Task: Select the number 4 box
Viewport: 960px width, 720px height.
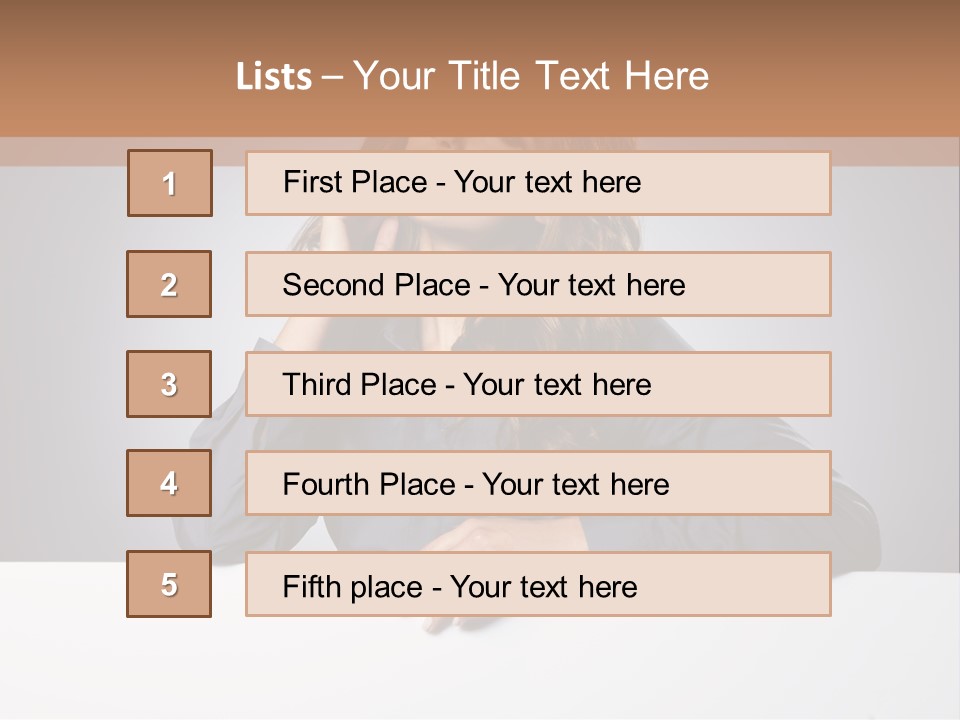Action: (169, 483)
